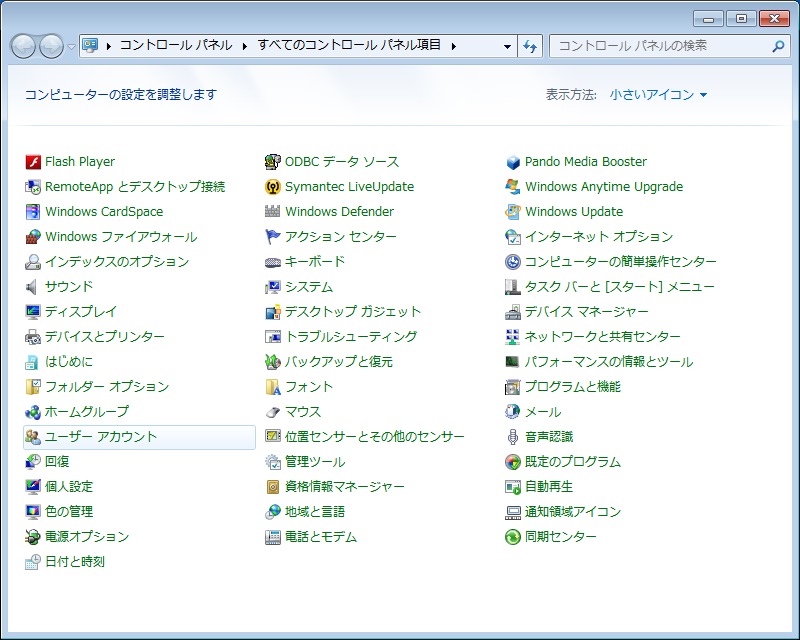800x640 pixels.
Task: Open 資格情報マネージャー link
Action: click(x=344, y=487)
